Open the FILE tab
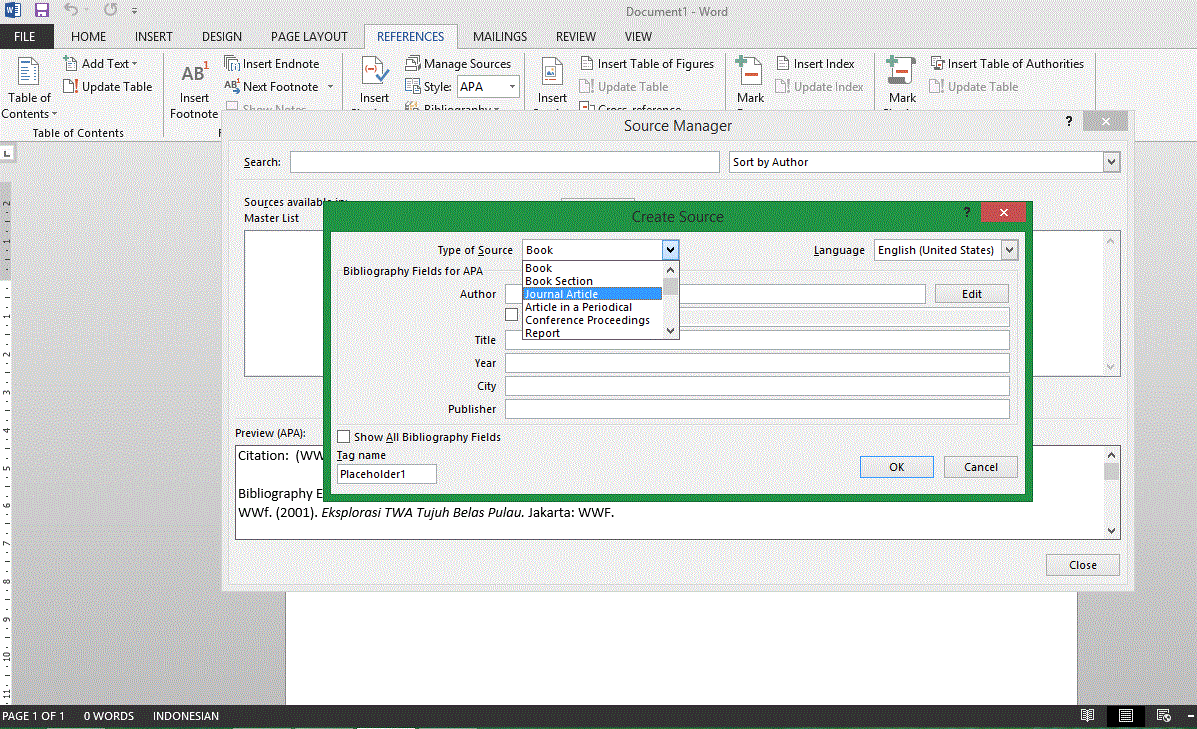 24,37
